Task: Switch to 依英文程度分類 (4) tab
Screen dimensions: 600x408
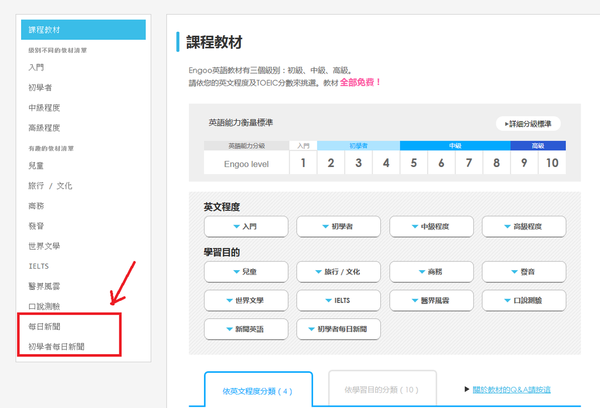Action: click(x=259, y=391)
